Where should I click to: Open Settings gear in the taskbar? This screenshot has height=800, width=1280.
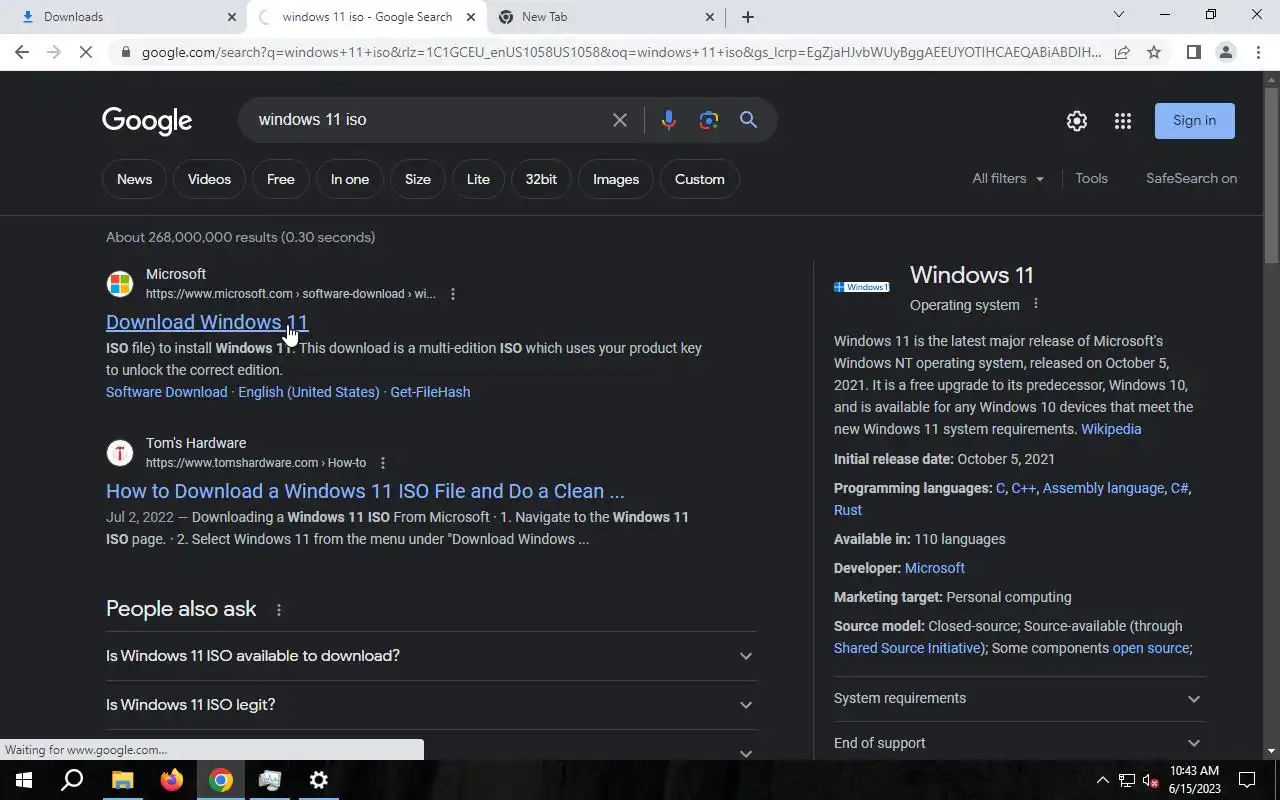(x=319, y=780)
